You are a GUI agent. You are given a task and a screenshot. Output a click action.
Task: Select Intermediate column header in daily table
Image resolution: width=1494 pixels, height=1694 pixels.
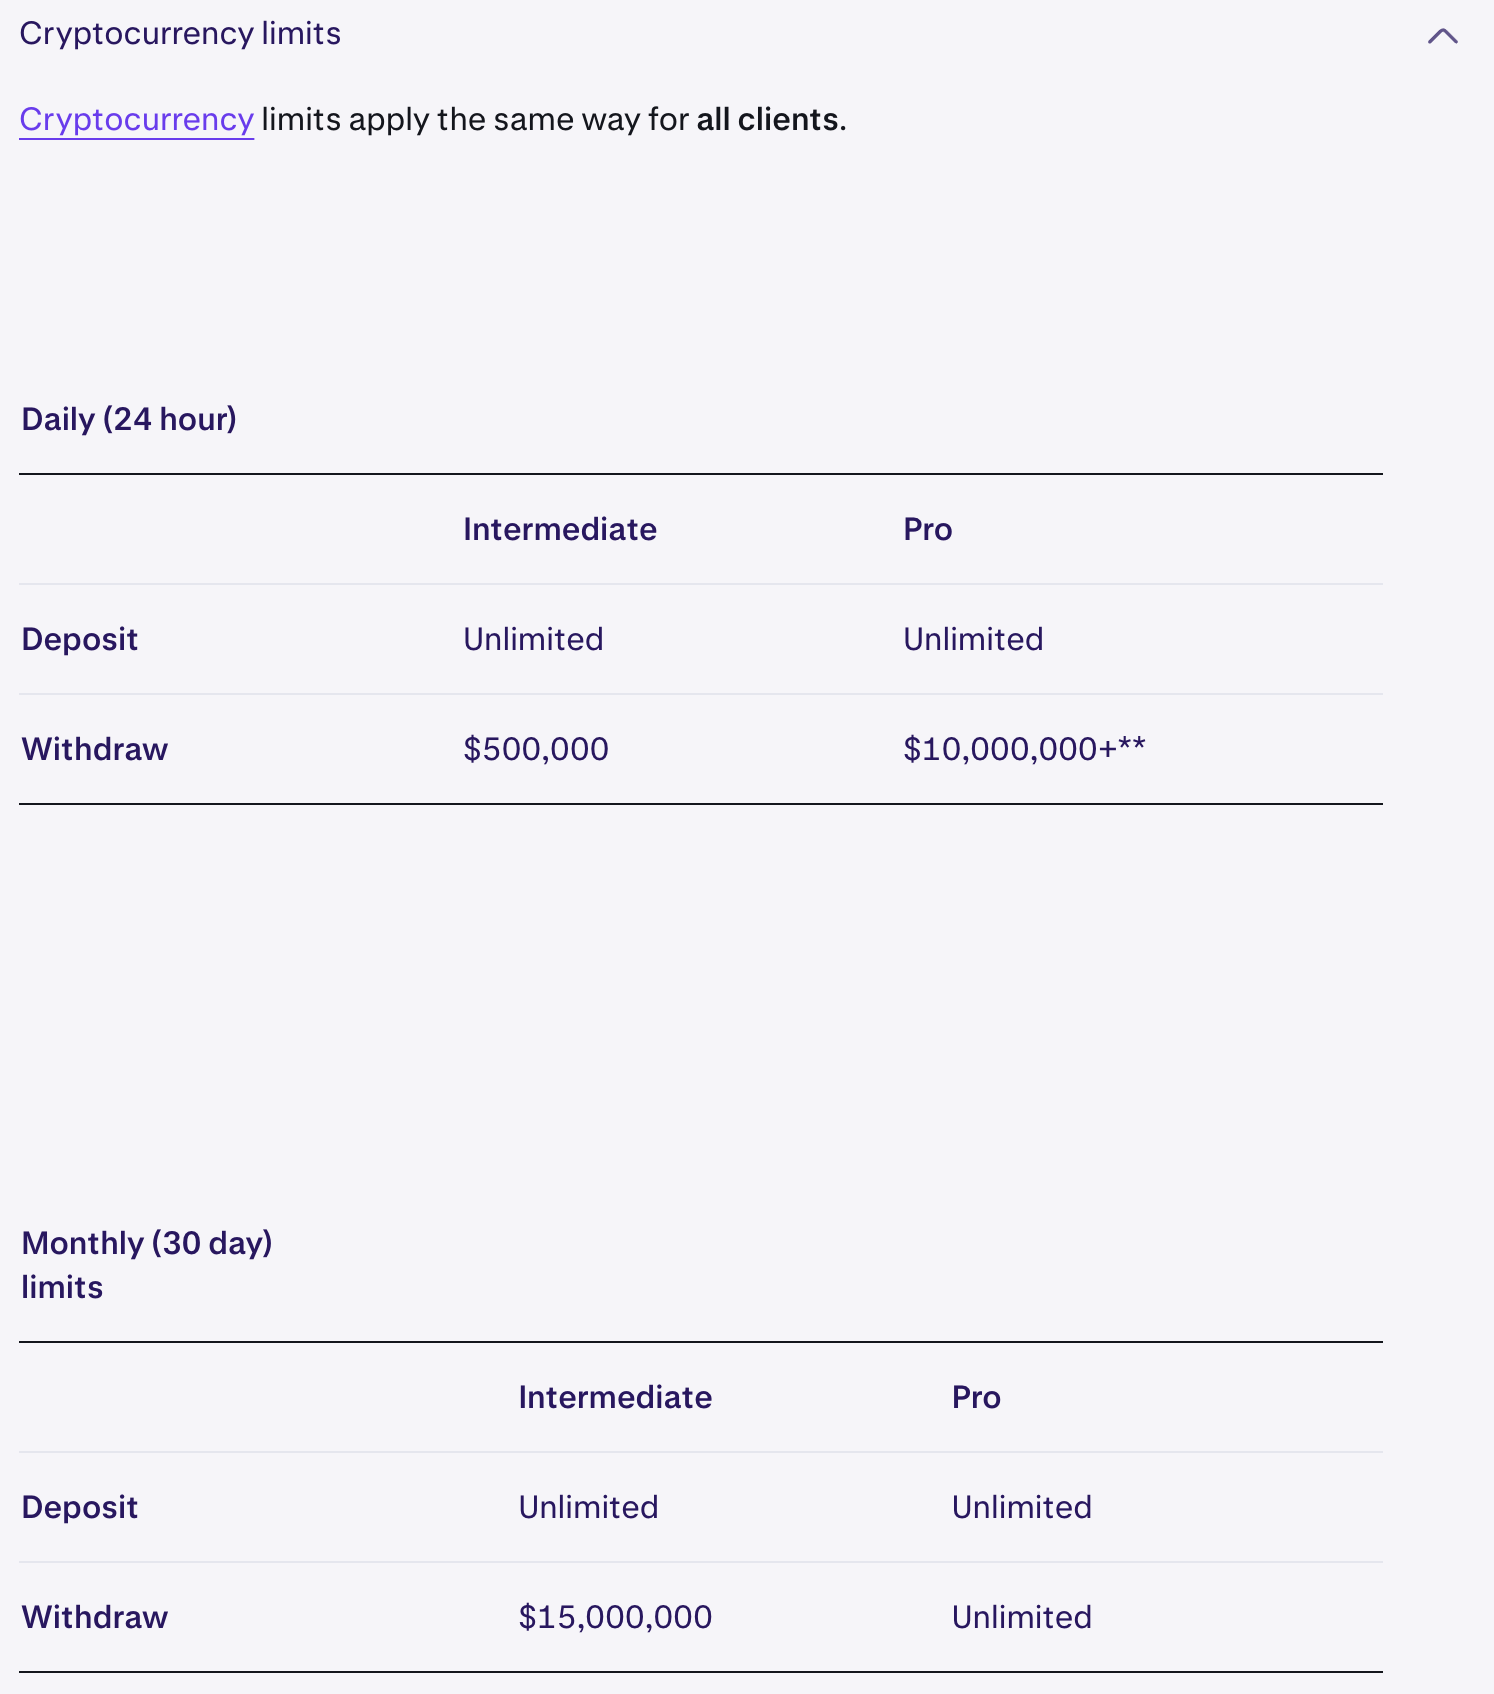[559, 529]
